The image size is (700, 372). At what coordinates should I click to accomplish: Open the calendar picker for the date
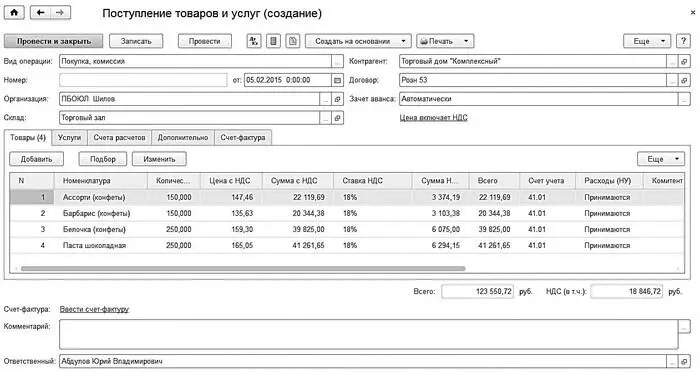(338, 80)
